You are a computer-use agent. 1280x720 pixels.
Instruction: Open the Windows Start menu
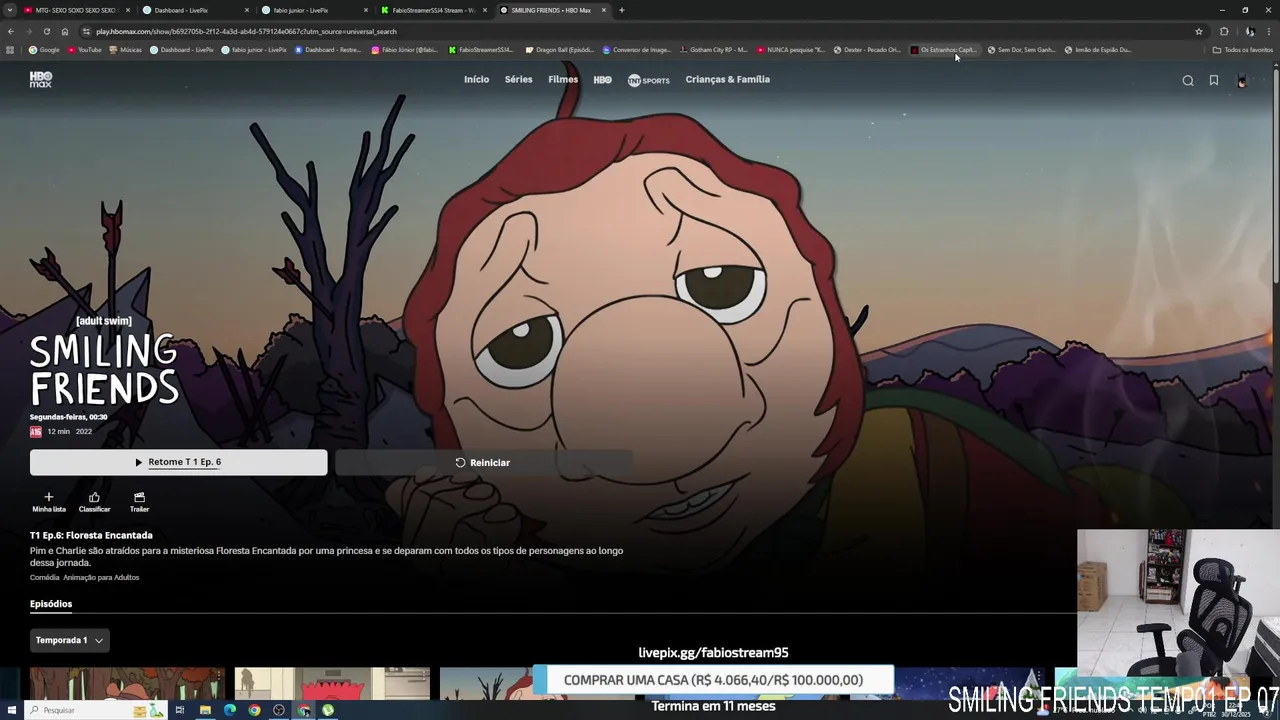pyautogui.click(x=10, y=710)
